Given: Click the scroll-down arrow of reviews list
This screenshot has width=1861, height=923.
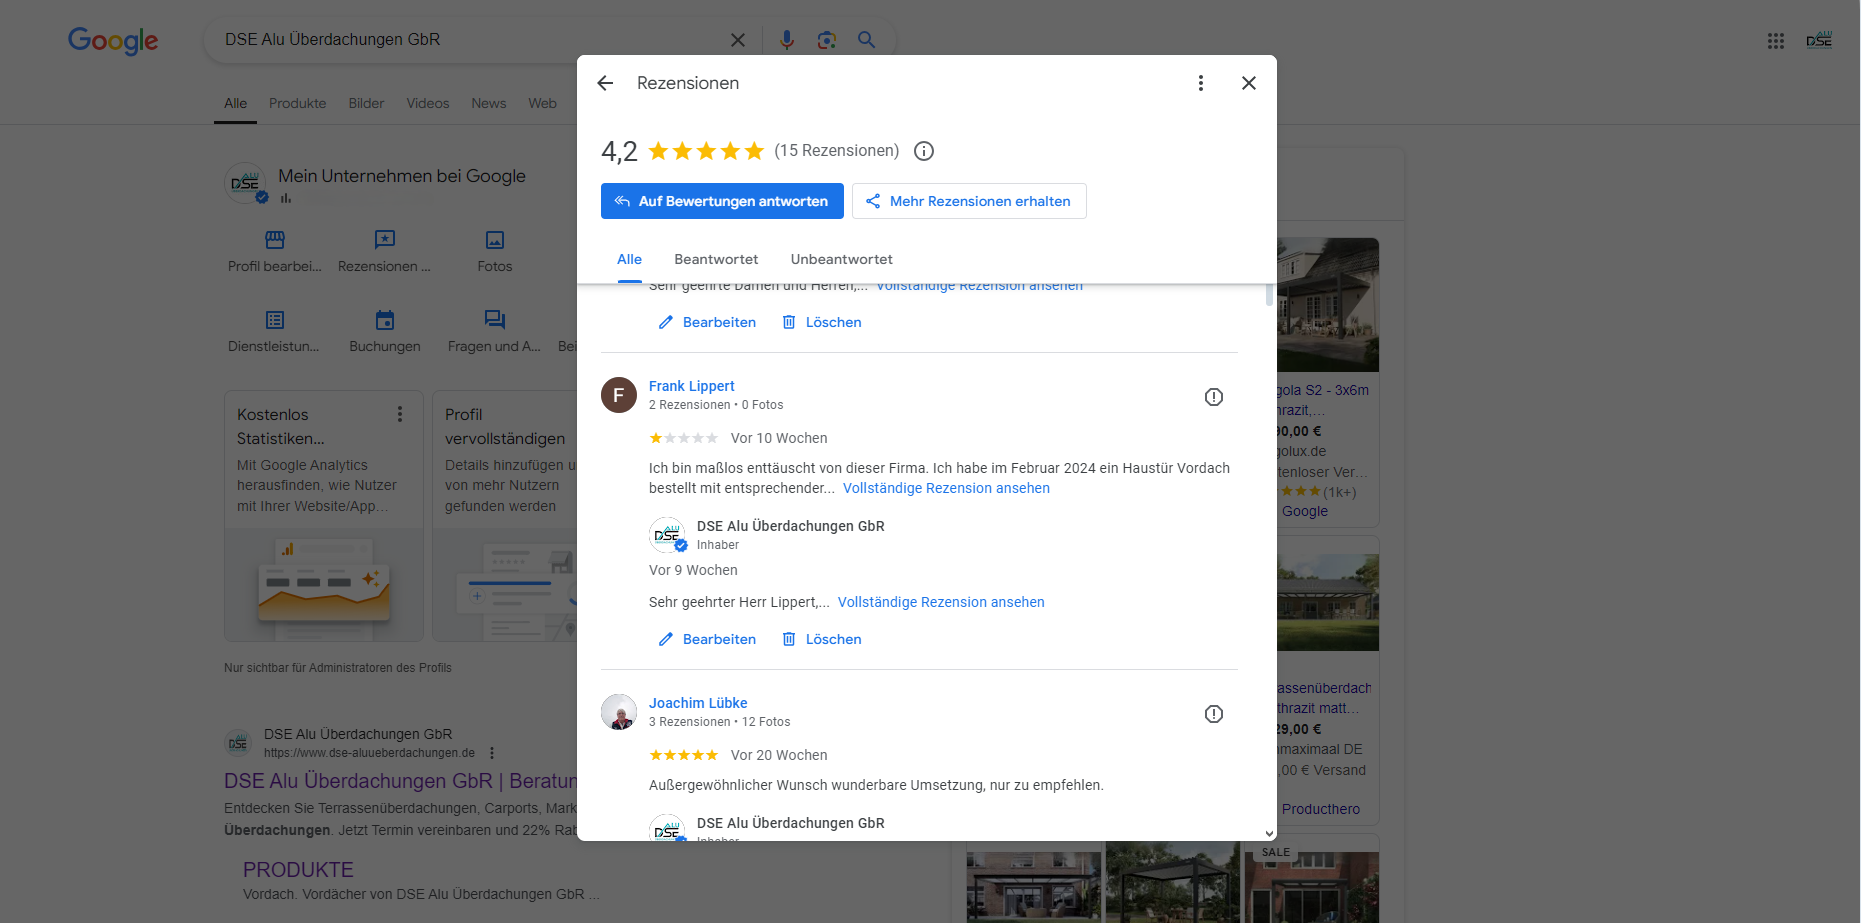Looking at the screenshot, I should click(1269, 833).
